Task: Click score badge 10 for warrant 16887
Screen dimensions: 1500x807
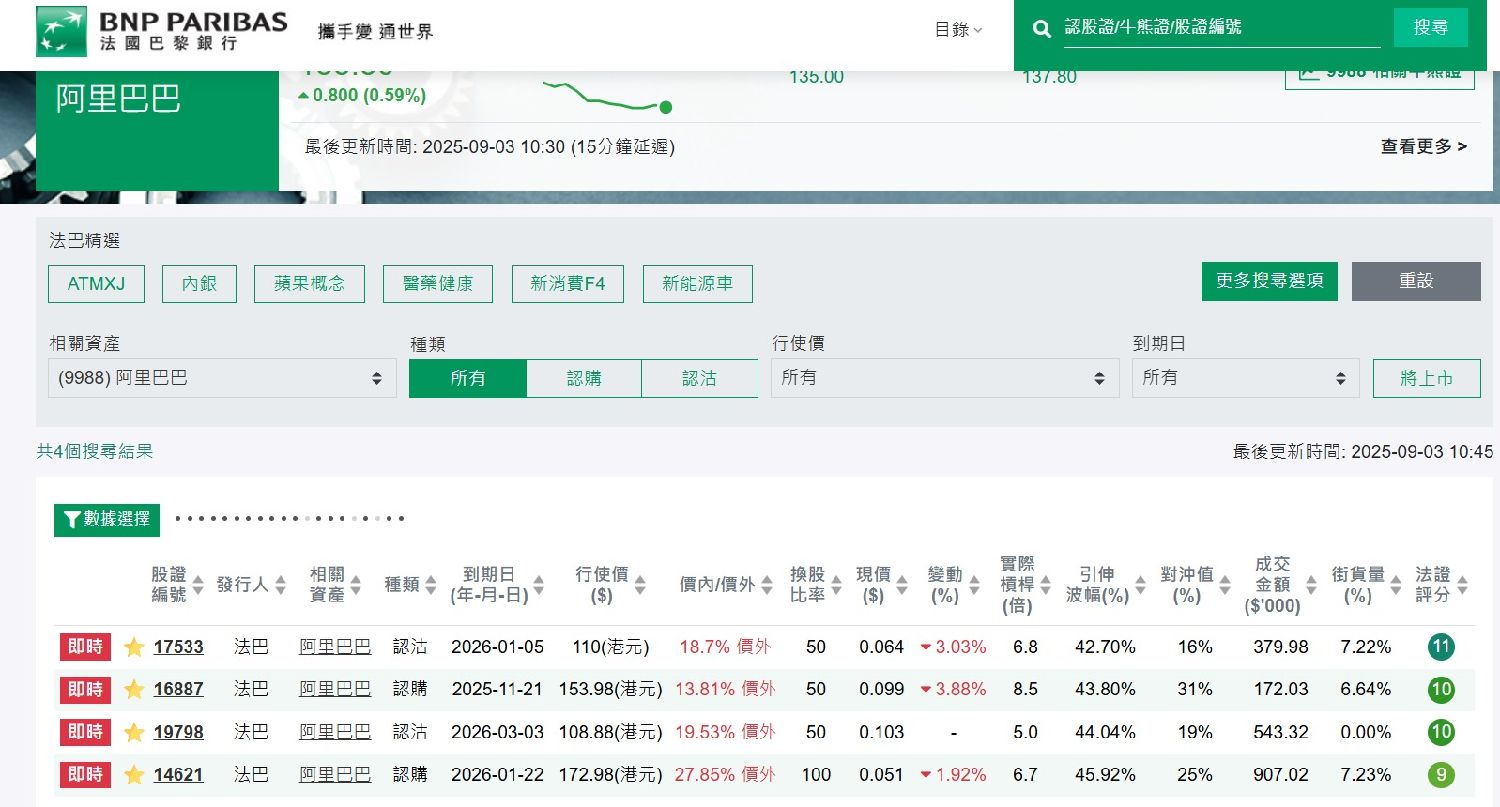Action: (1441, 690)
